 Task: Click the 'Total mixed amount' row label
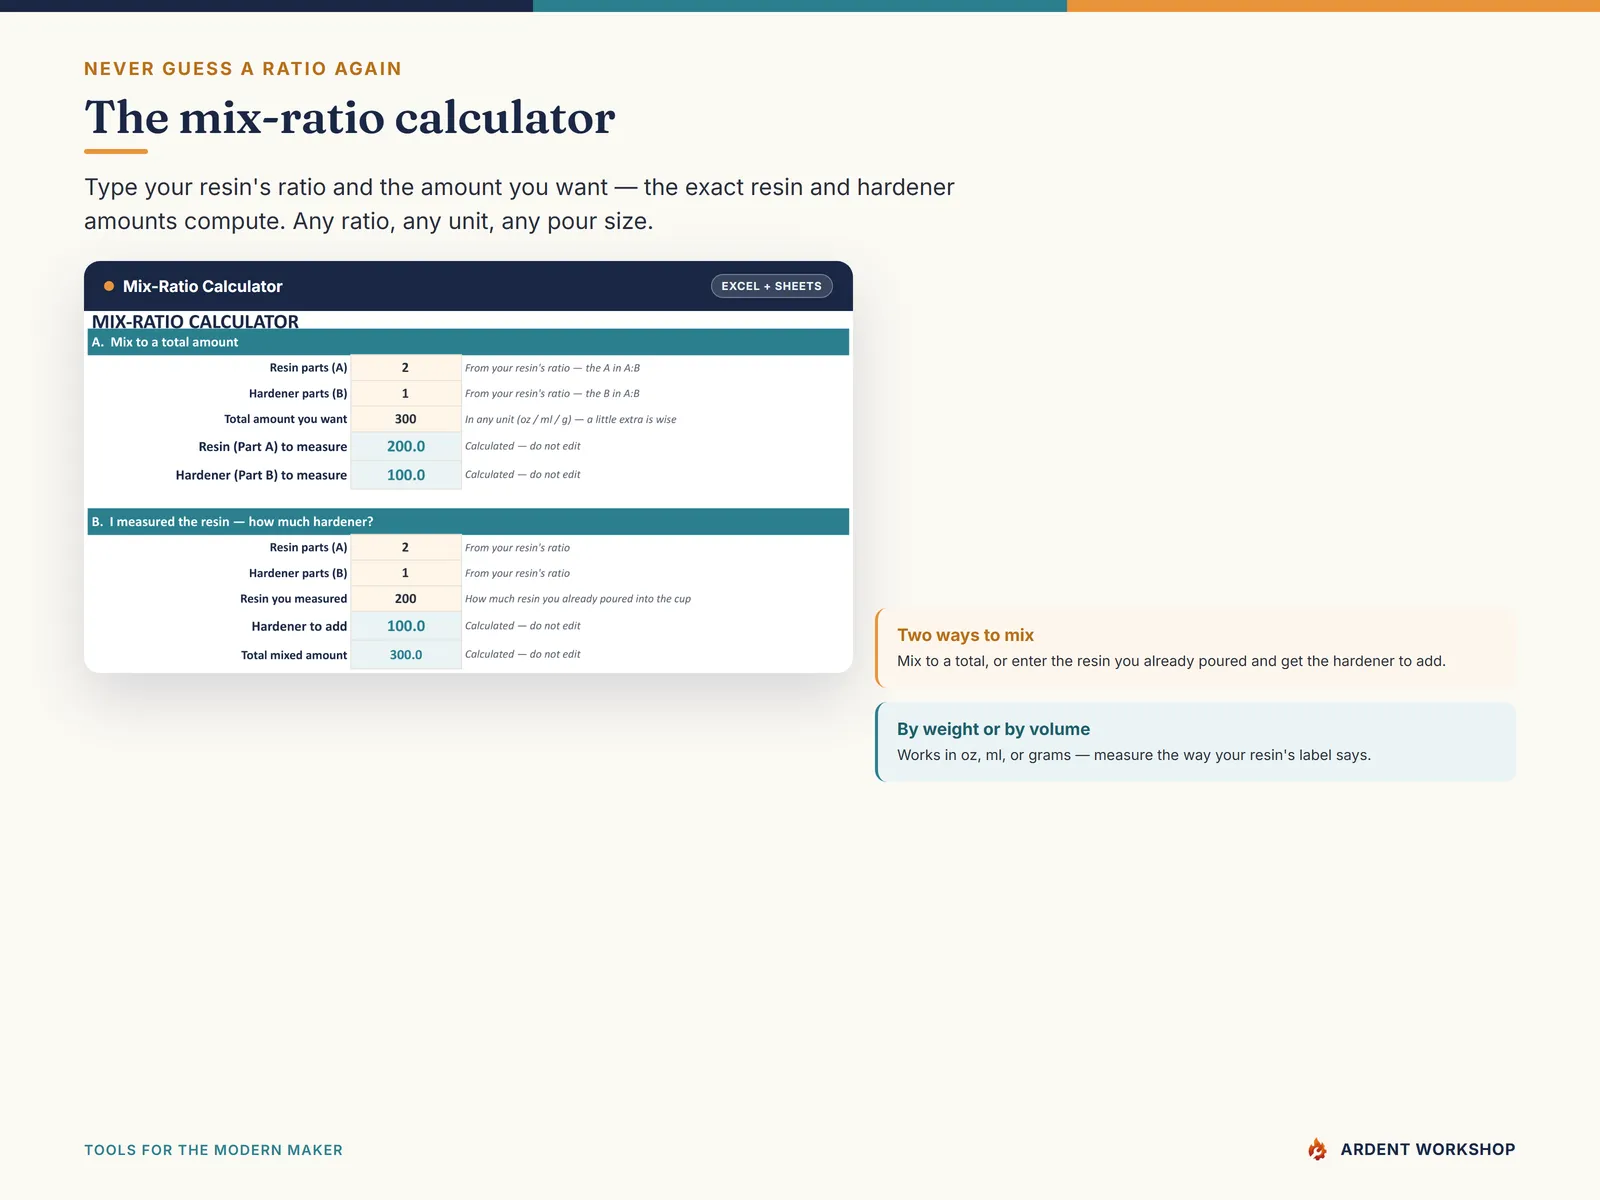coord(294,655)
